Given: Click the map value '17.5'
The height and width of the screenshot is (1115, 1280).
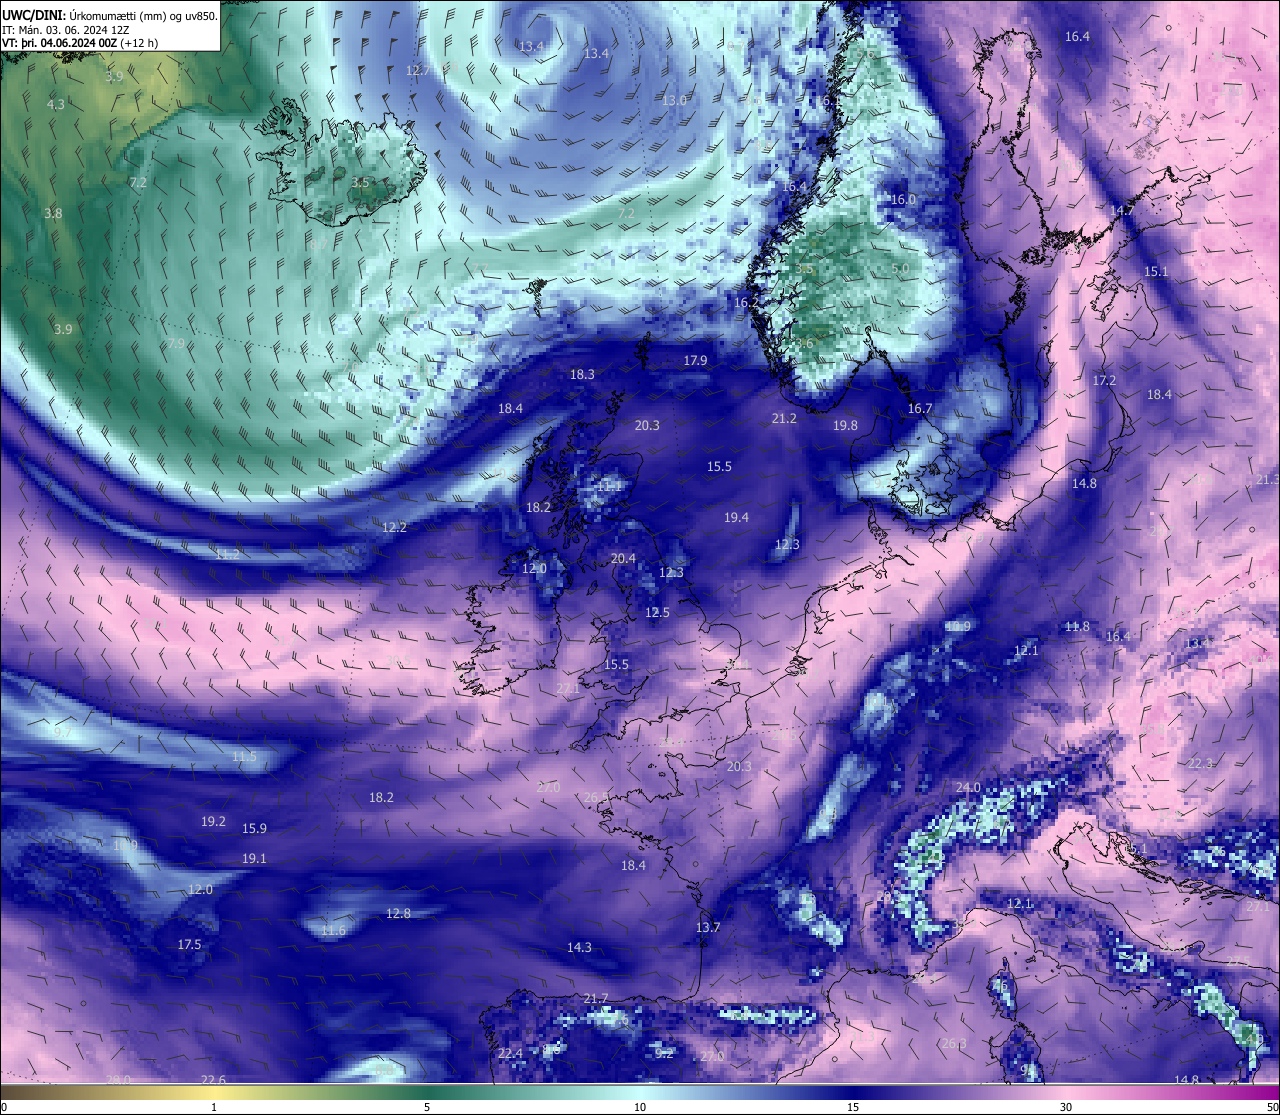Looking at the screenshot, I should point(189,944).
